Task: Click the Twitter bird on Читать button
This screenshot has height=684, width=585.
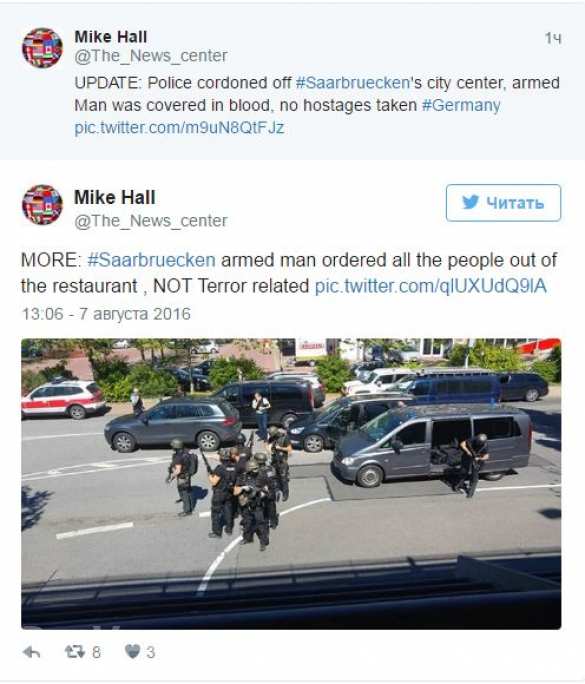Action: click(x=470, y=202)
